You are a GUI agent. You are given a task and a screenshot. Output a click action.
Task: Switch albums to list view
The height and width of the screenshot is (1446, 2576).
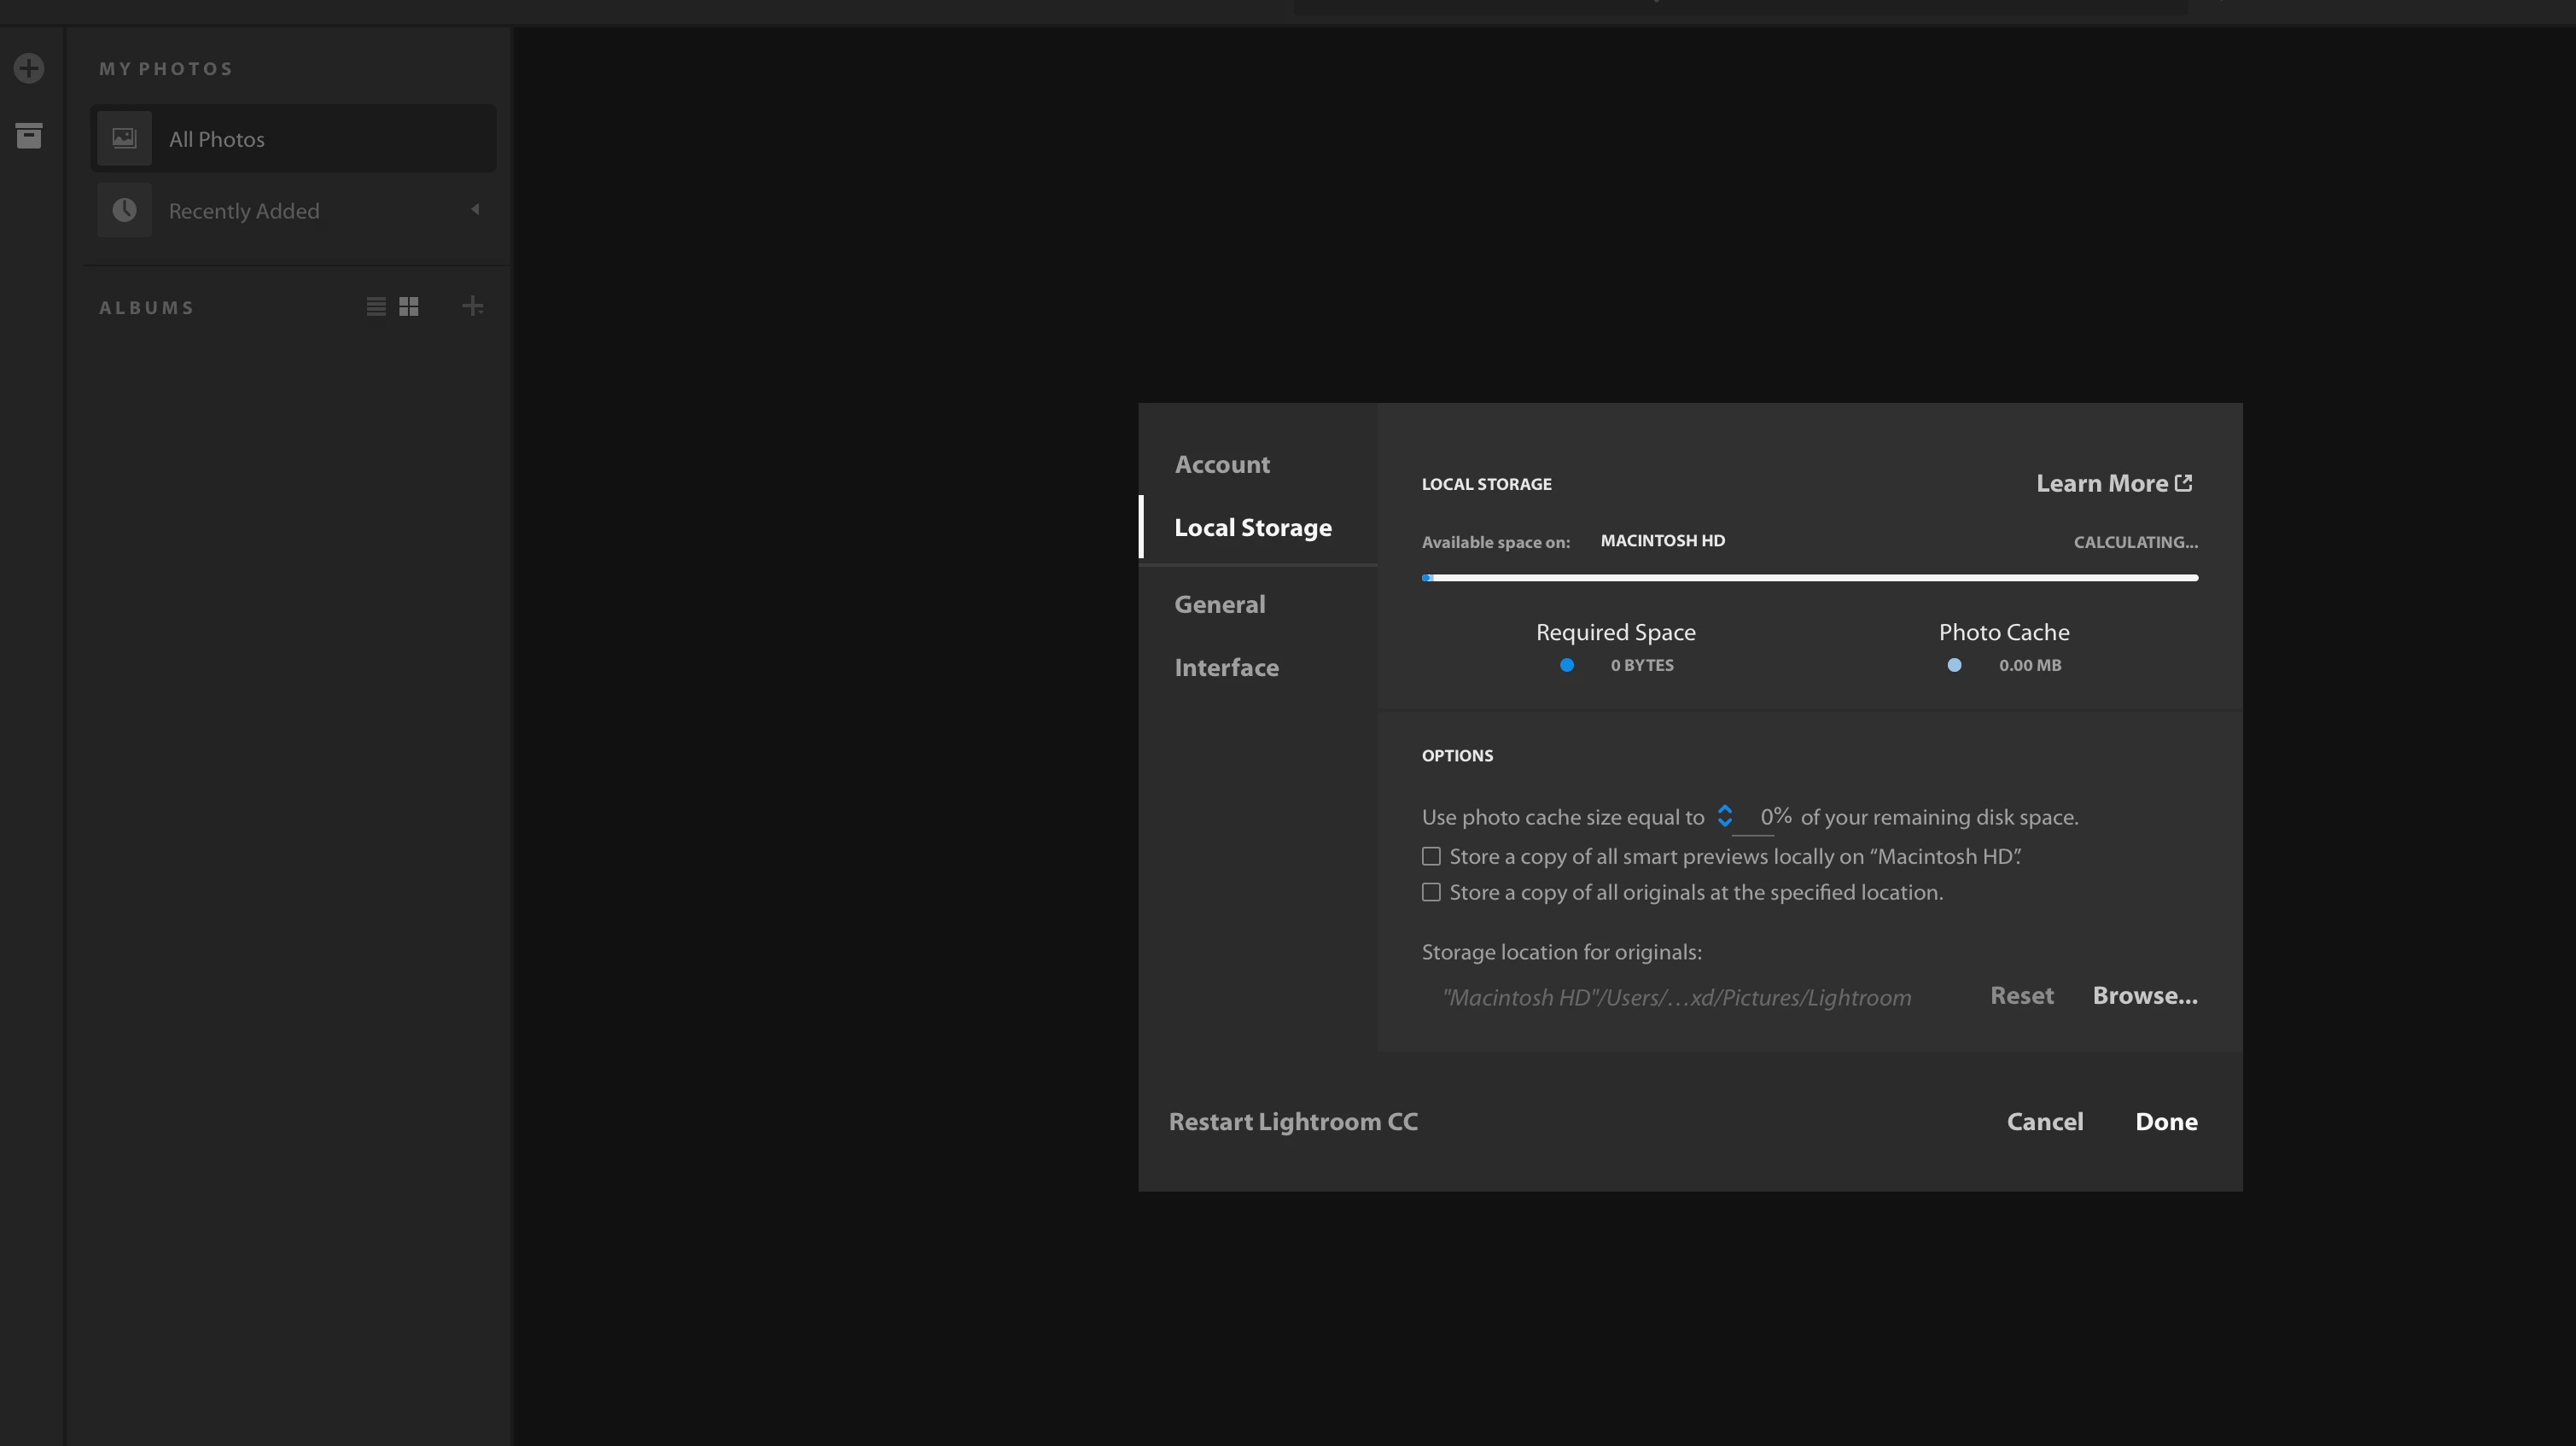coord(376,307)
